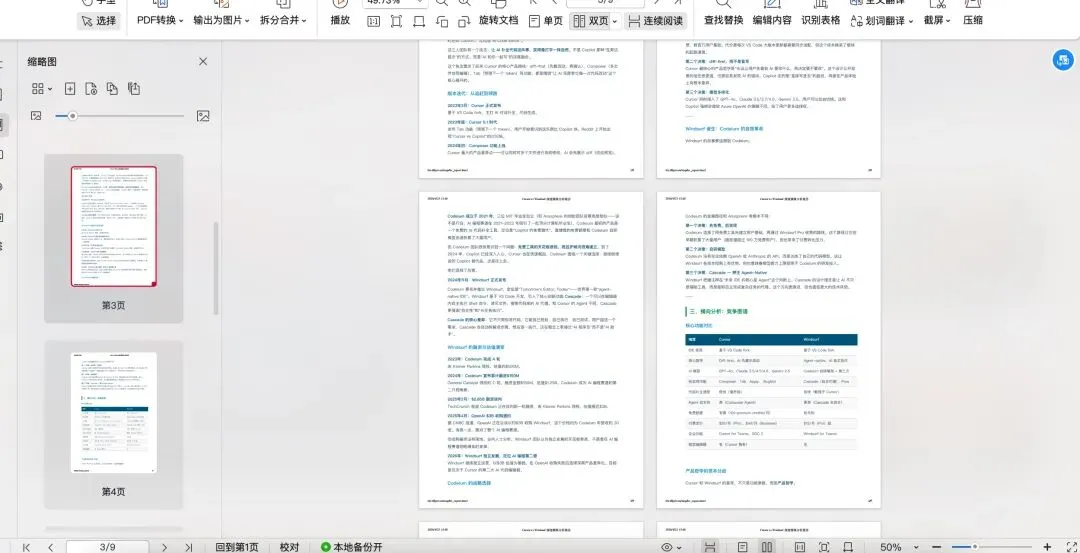Go to previous page with status bar arrow

click(51, 547)
